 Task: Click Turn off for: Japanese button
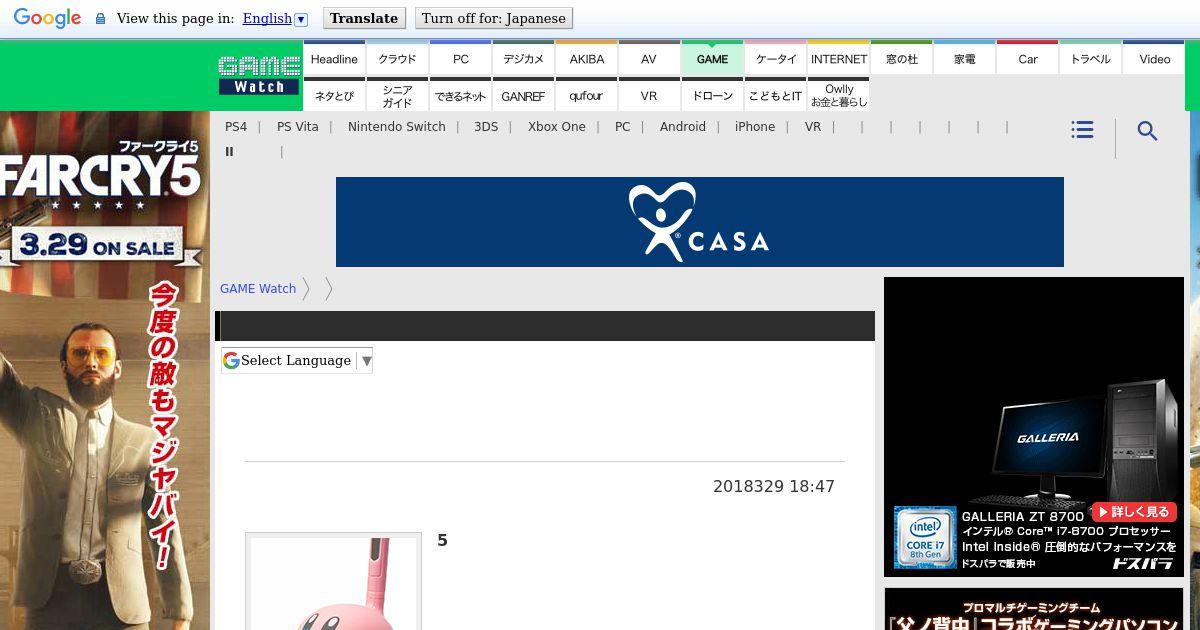pyautogui.click(x=494, y=18)
